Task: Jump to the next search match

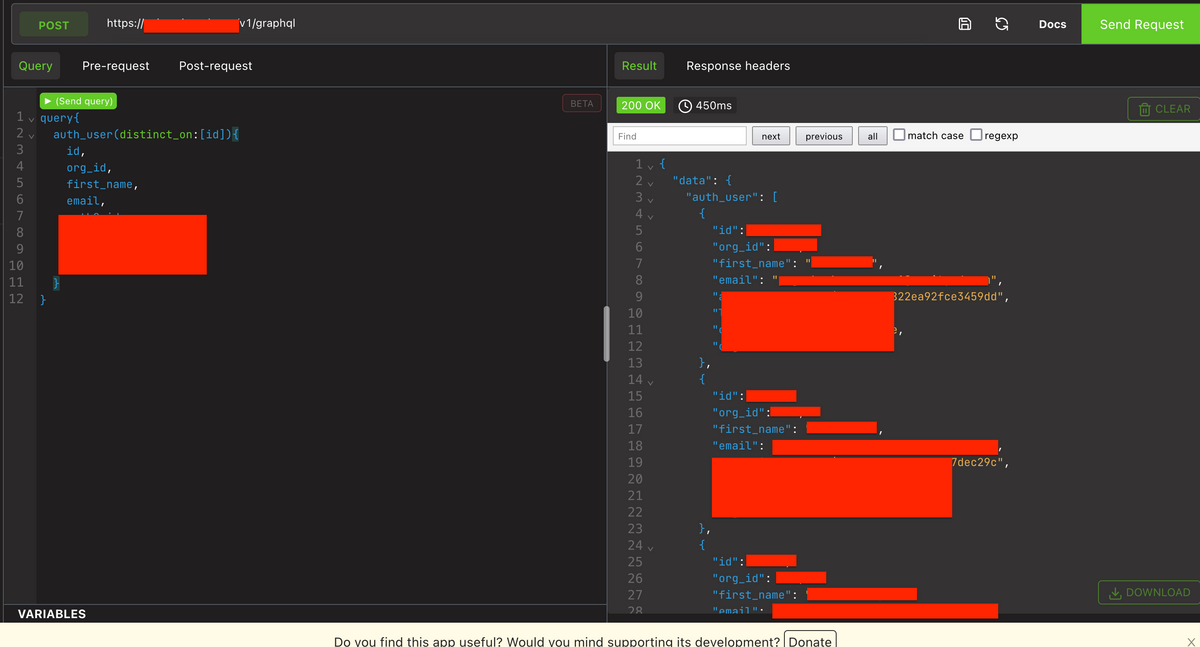Action: (771, 136)
